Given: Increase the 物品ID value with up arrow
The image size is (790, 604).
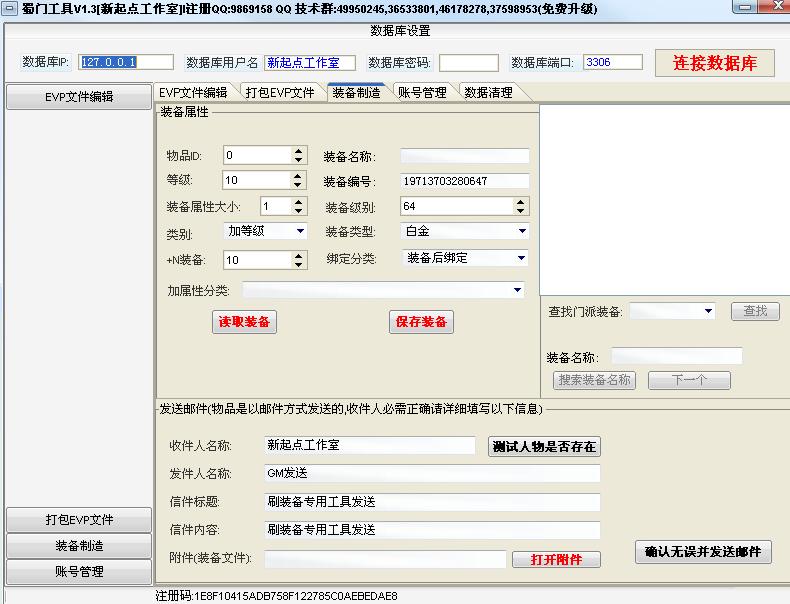Looking at the screenshot, I should pyautogui.click(x=298, y=151).
